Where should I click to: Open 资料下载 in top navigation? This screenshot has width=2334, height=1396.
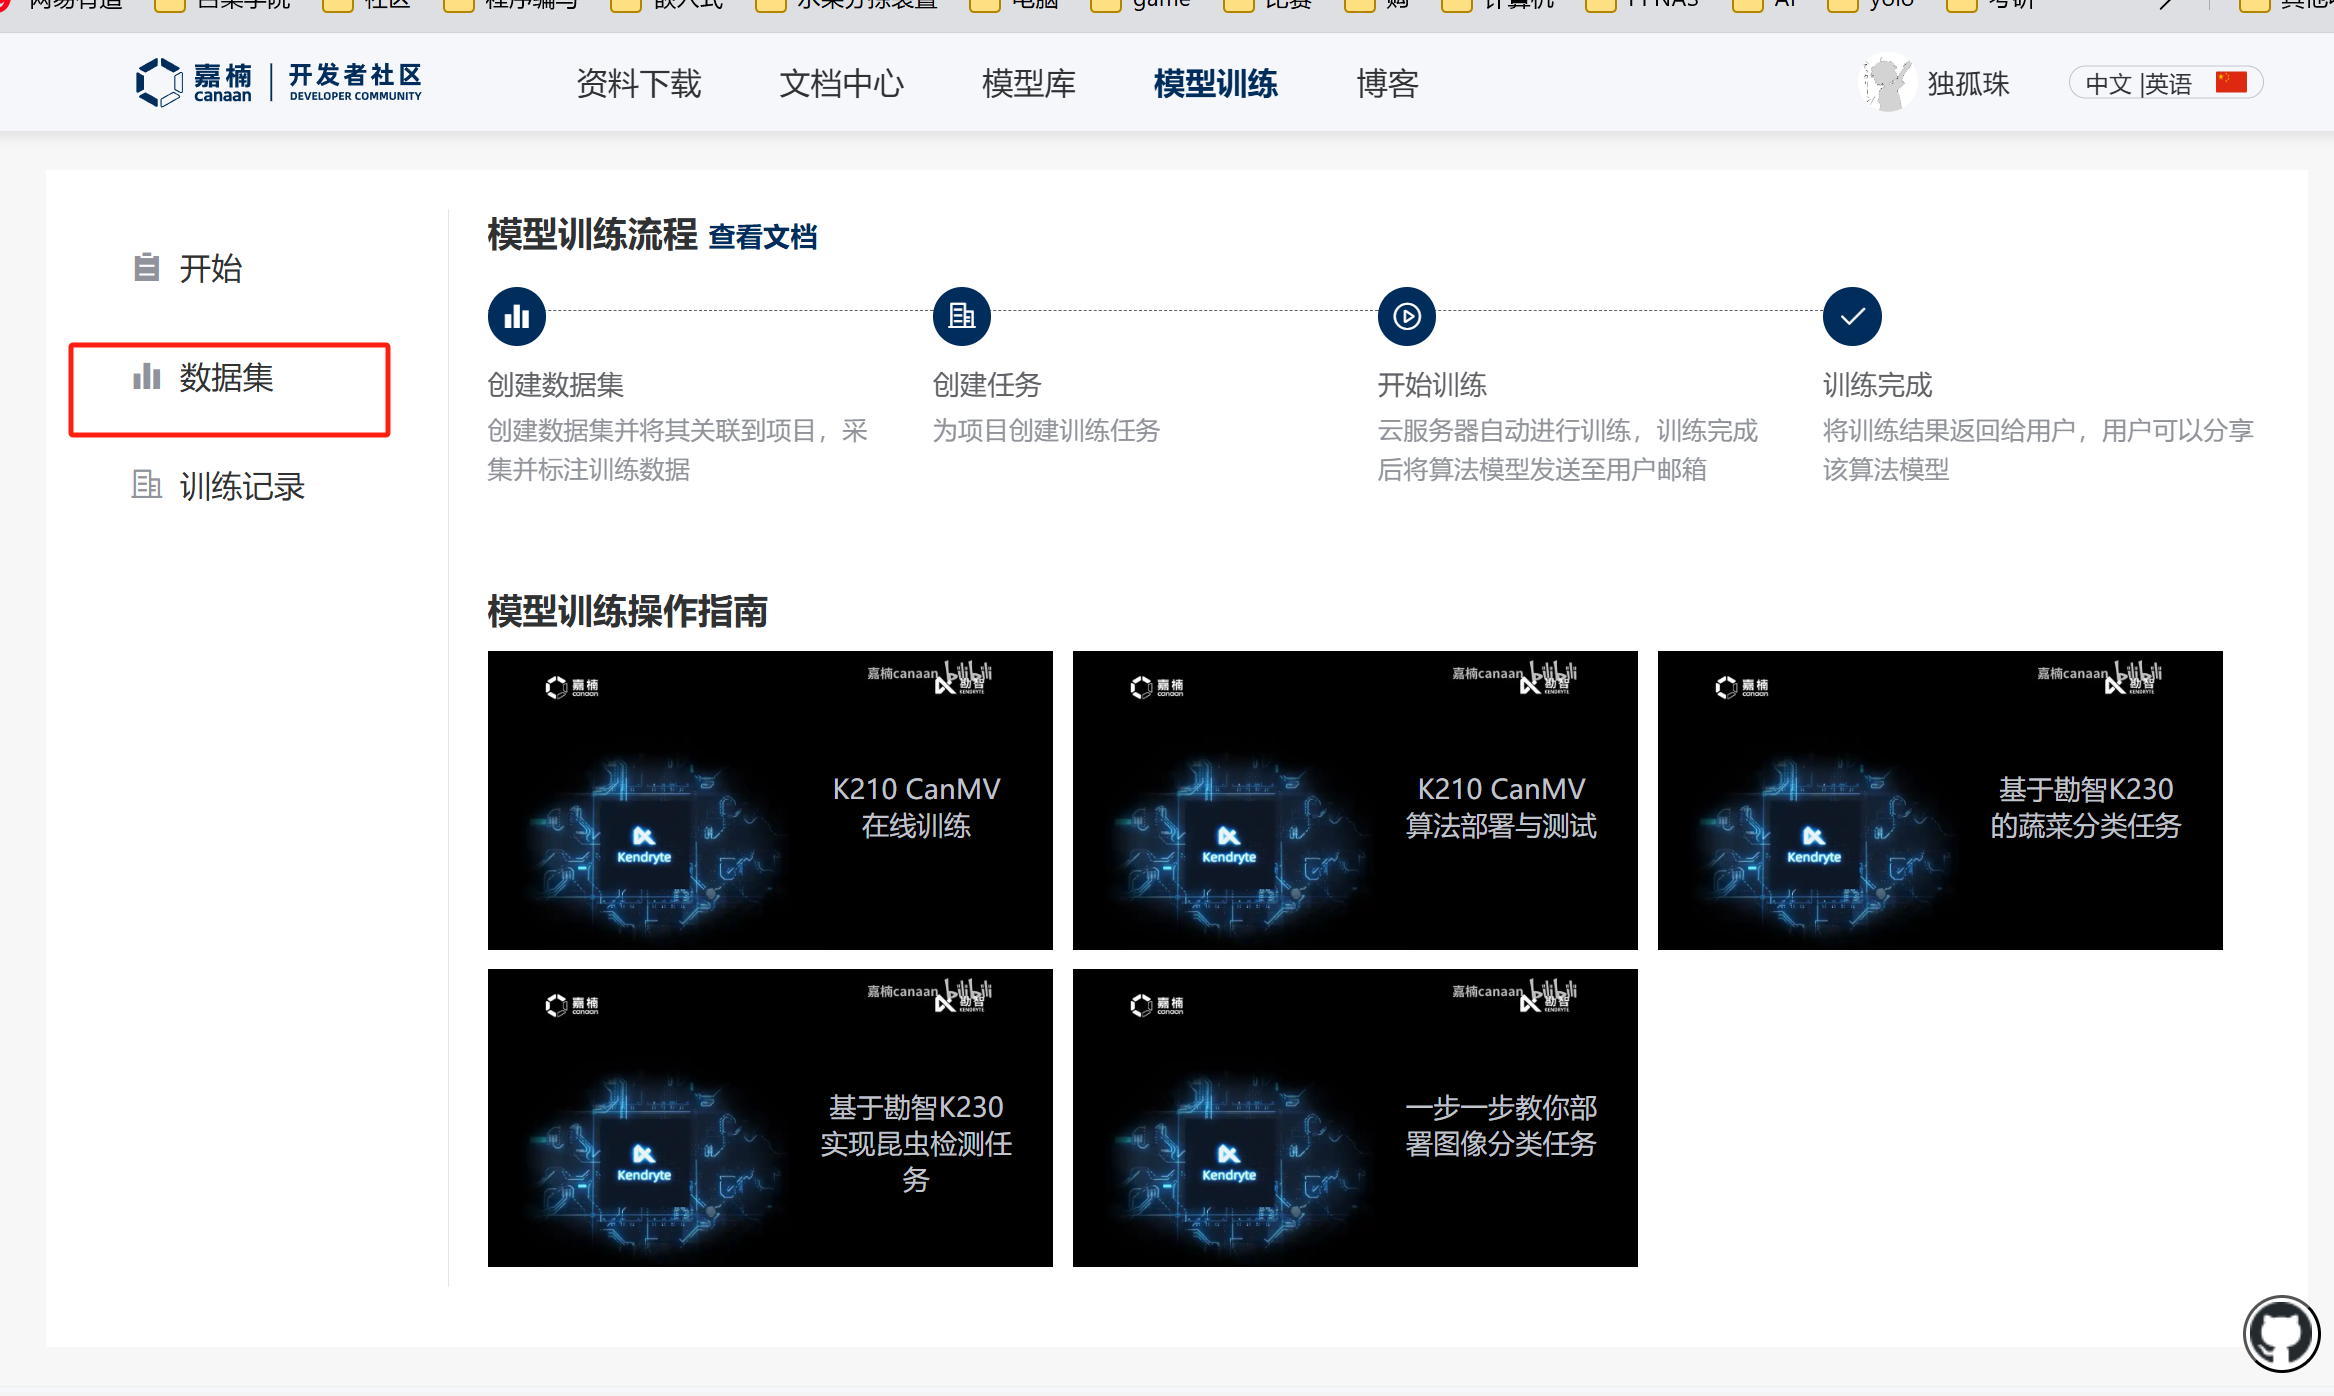[639, 83]
